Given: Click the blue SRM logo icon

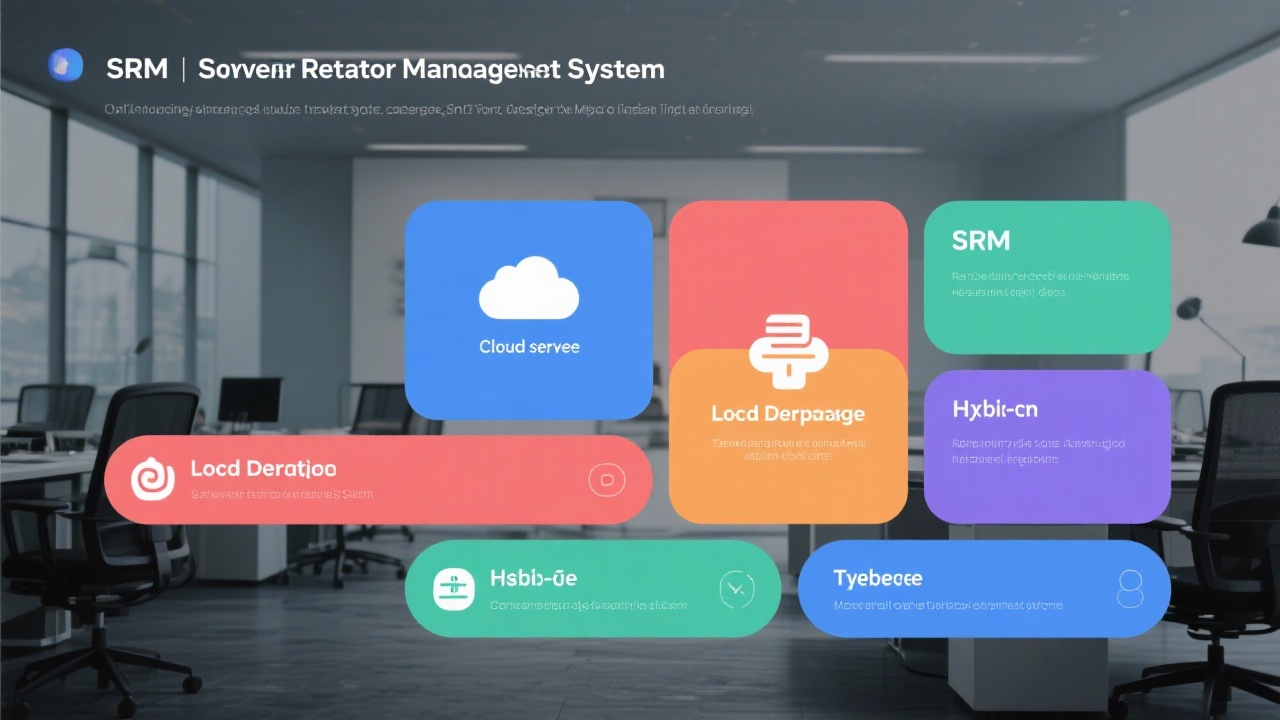Looking at the screenshot, I should tap(64, 65).
